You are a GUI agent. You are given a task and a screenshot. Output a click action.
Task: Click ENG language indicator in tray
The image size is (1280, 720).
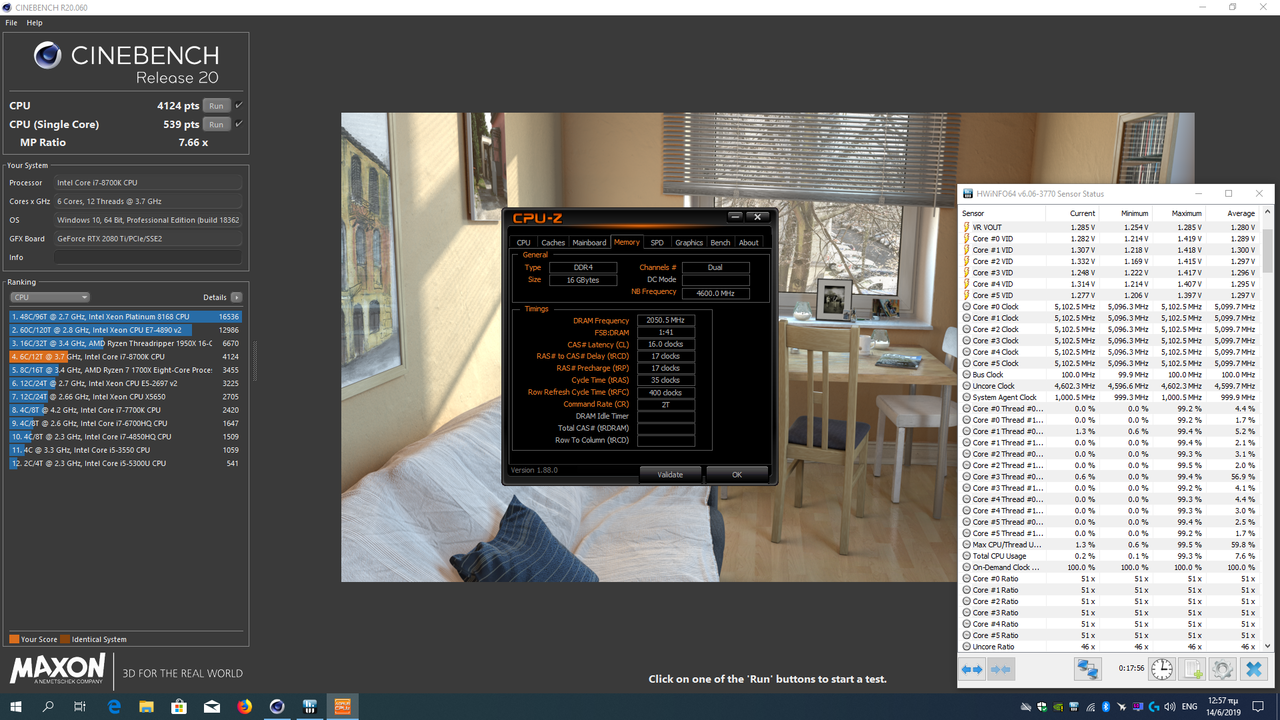[1189, 707]
